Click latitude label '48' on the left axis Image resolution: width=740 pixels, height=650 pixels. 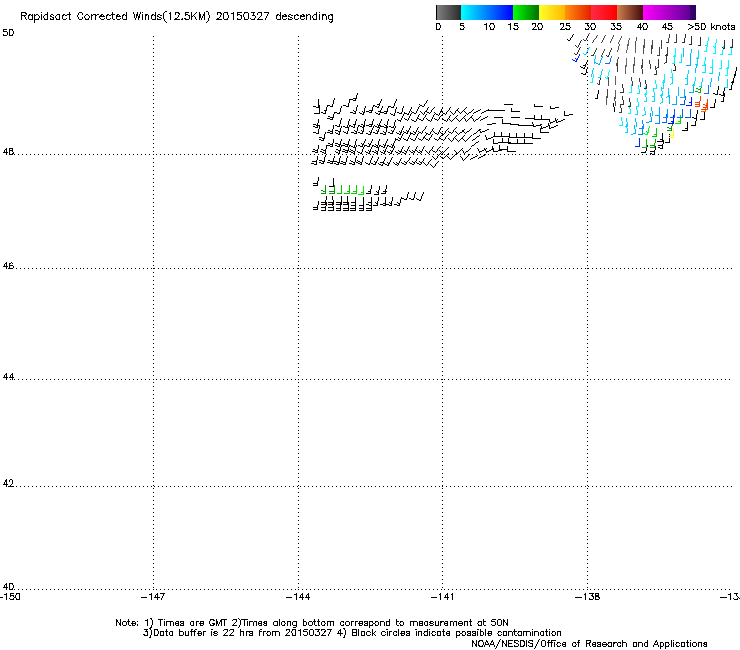(8, 152)
